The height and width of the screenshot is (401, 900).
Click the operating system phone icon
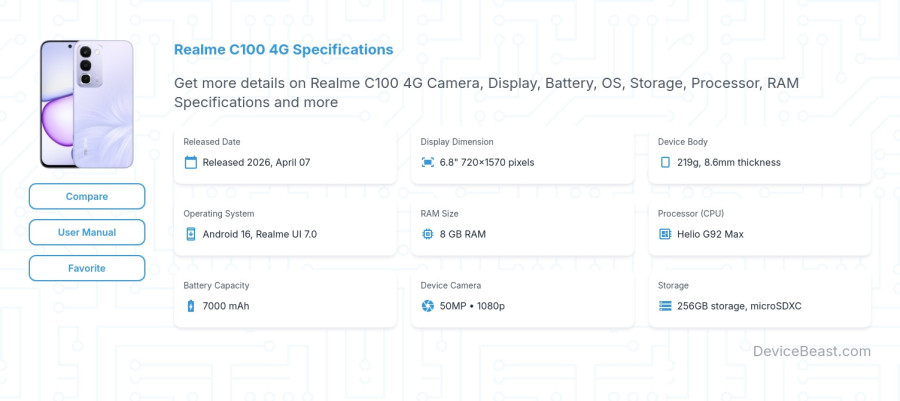pyautogui.click(x=191, y=234)
